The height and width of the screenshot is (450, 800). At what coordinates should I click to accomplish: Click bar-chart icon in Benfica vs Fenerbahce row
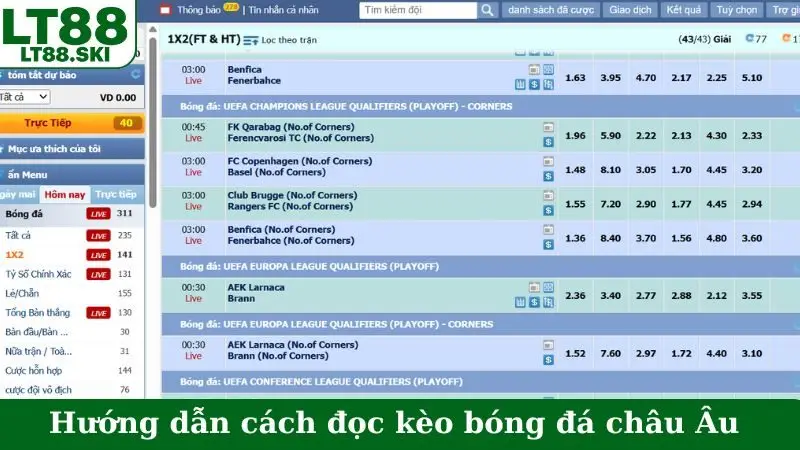click(520, 84)
